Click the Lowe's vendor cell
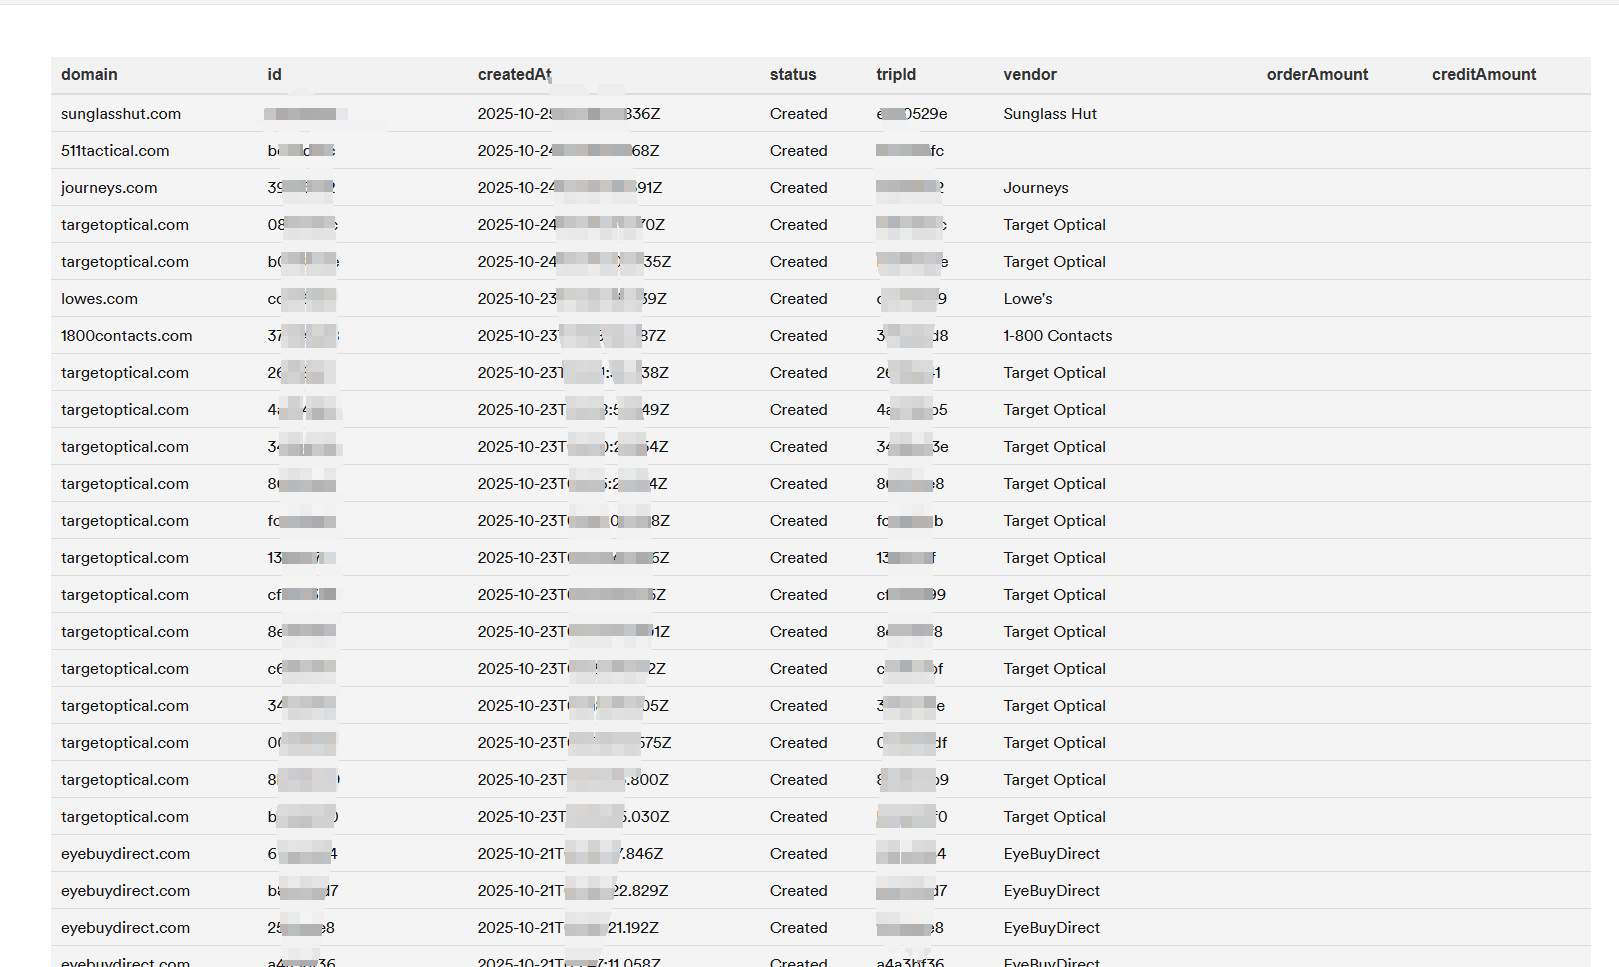Image resolution: width=1619 pixels, height=967 pixels. (x=1027, y=299)
